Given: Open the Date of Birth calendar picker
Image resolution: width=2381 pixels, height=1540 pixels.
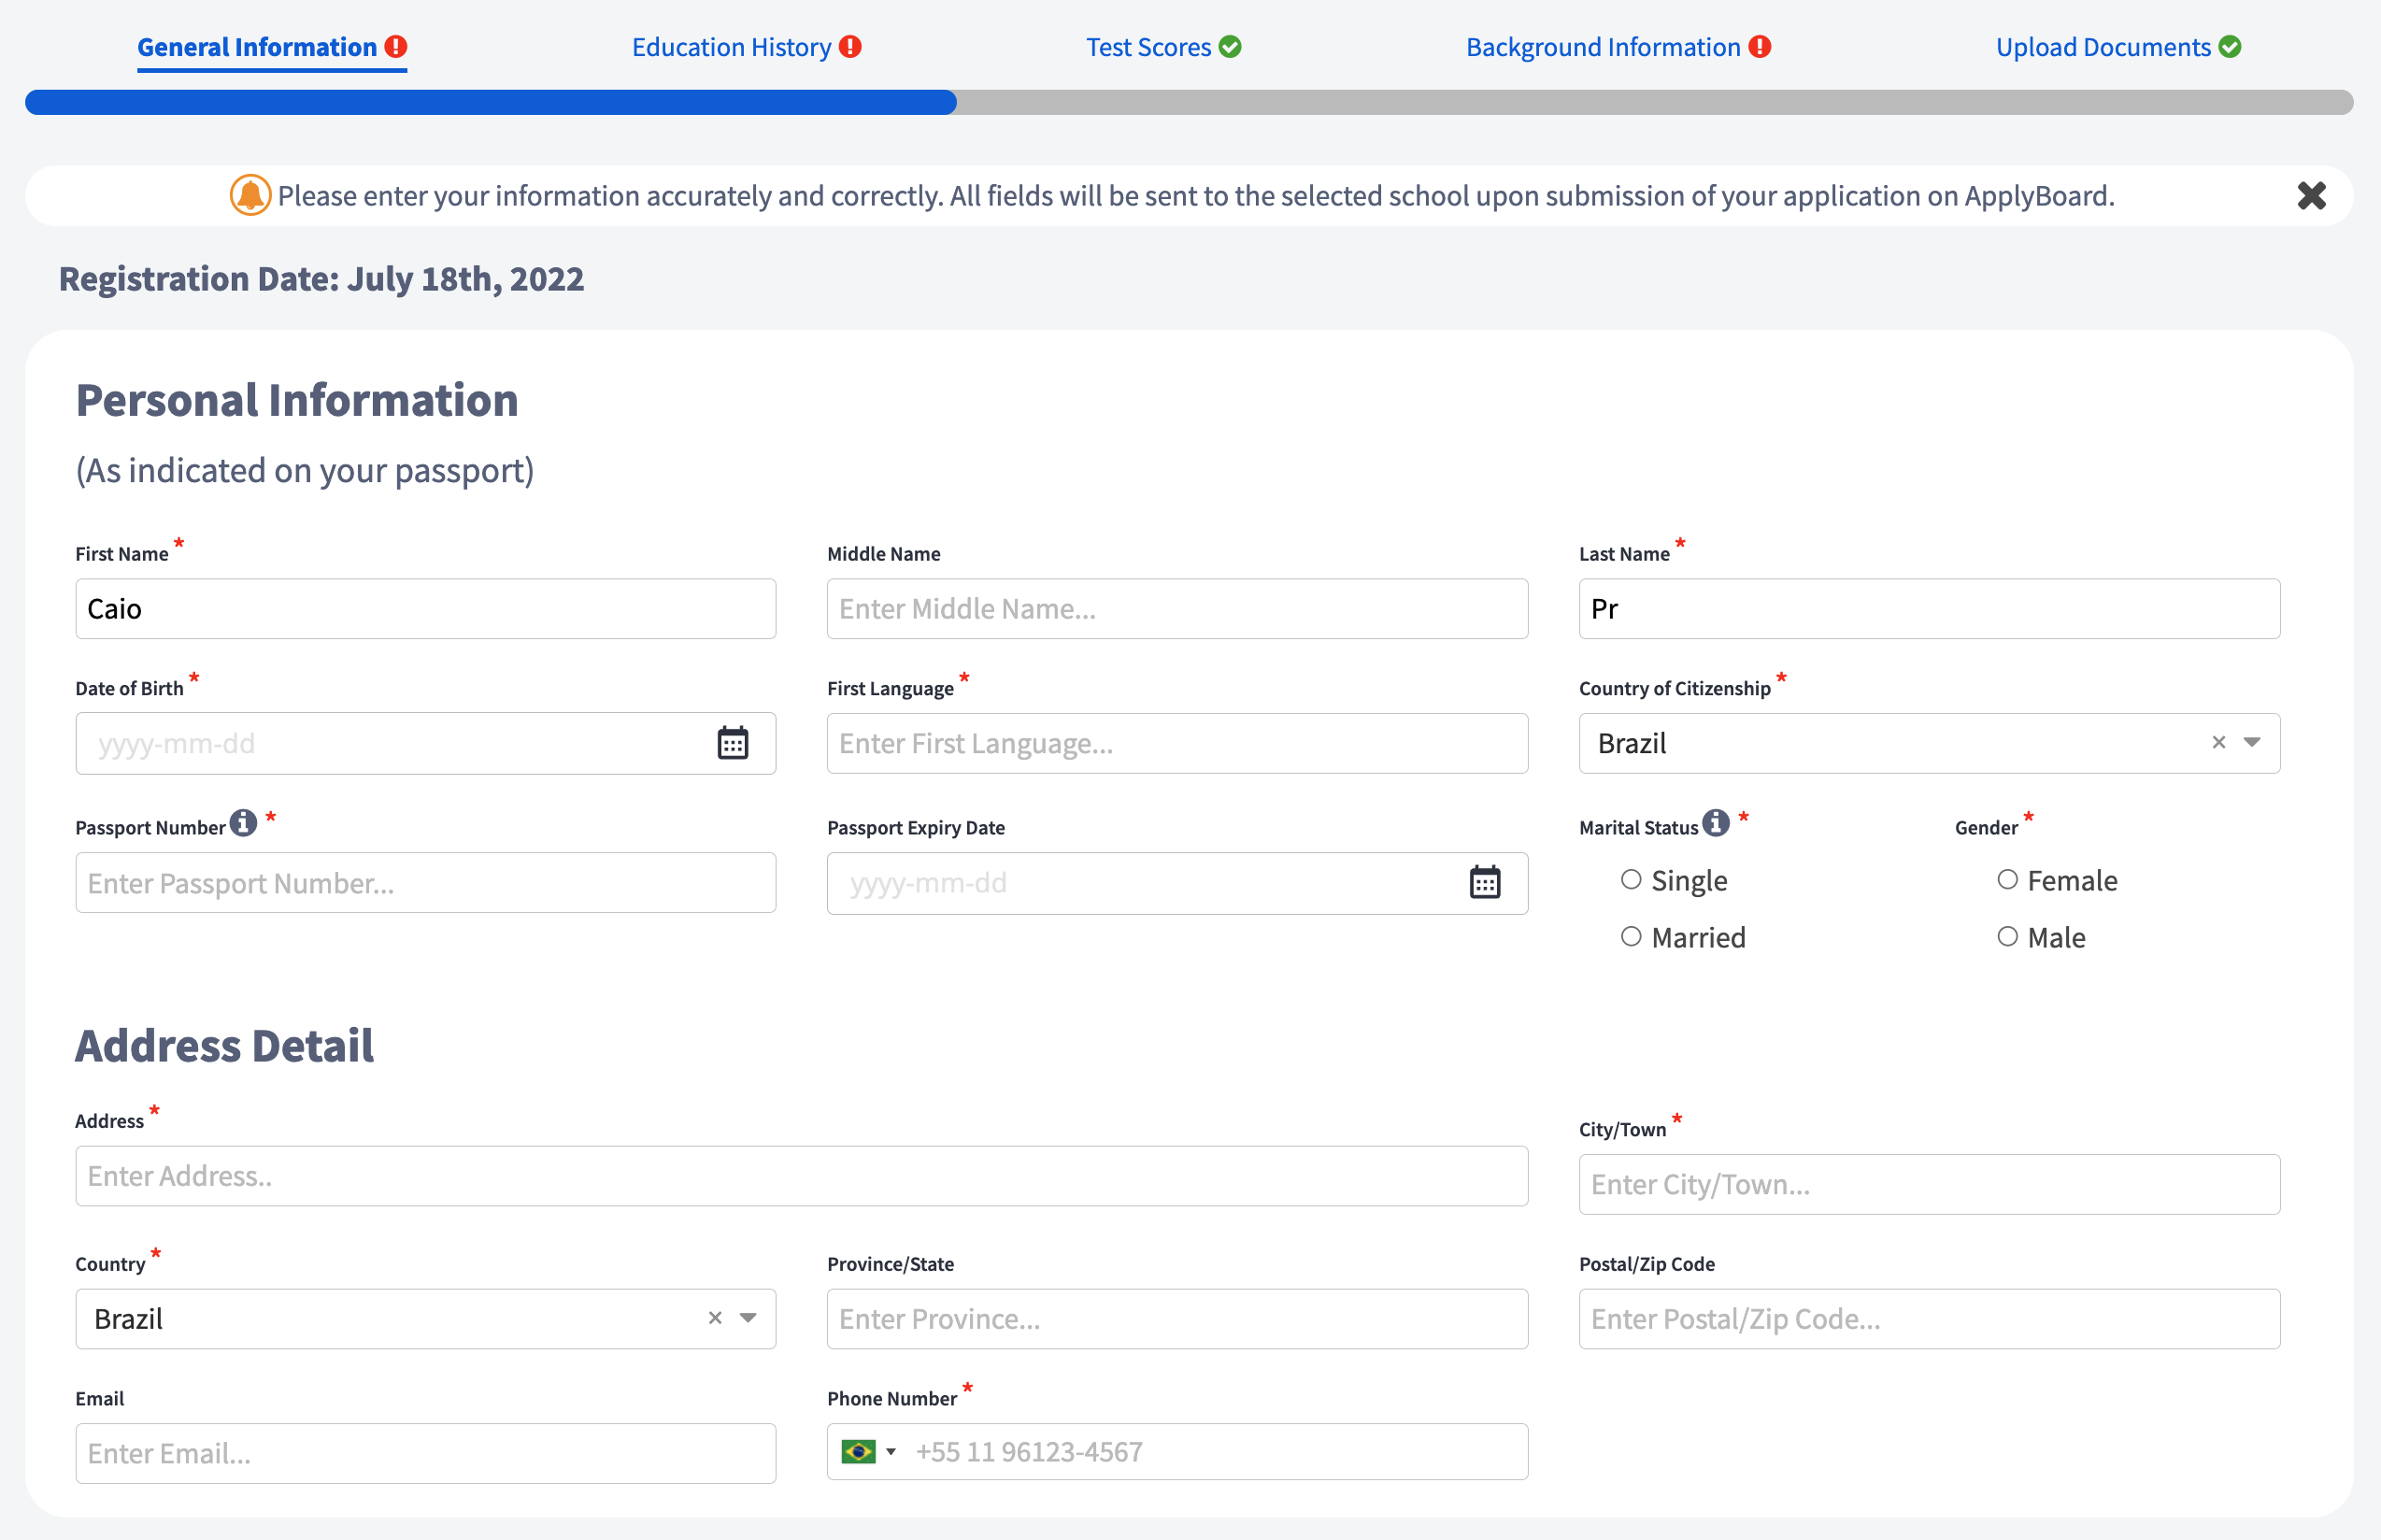Looking at the screenshot, I should (x=732, y=743).
